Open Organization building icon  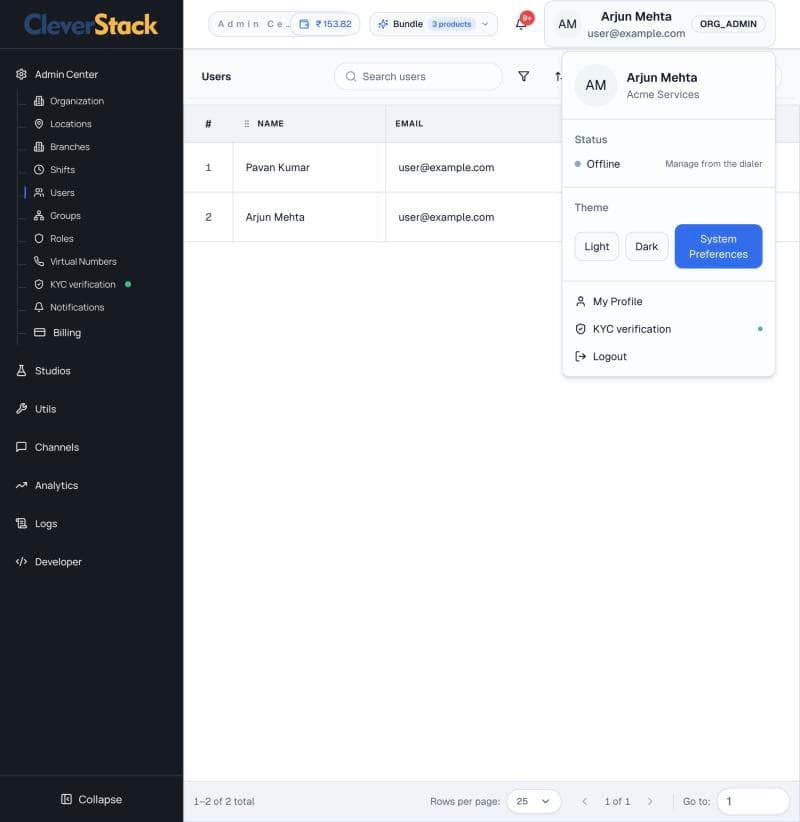tap(39, 101)
